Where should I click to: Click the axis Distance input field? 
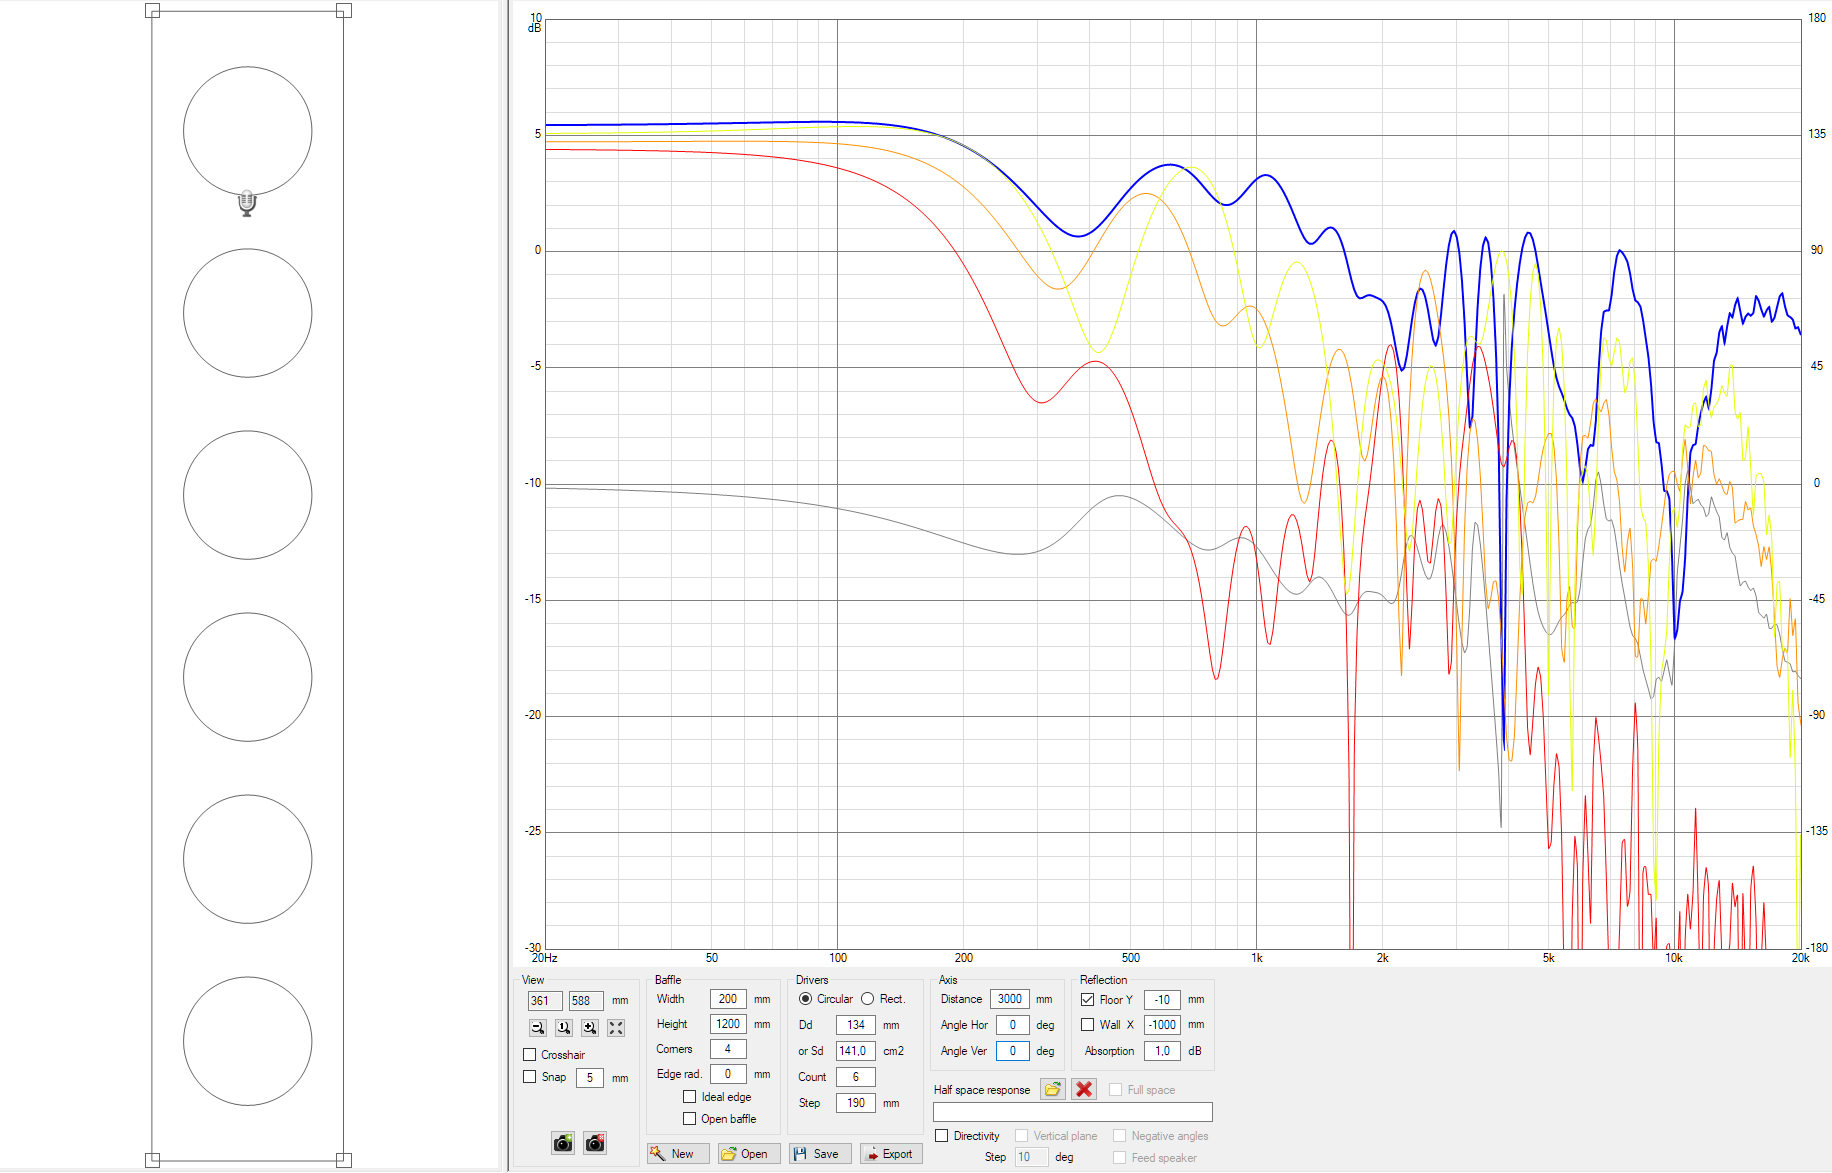(1010, 999)
